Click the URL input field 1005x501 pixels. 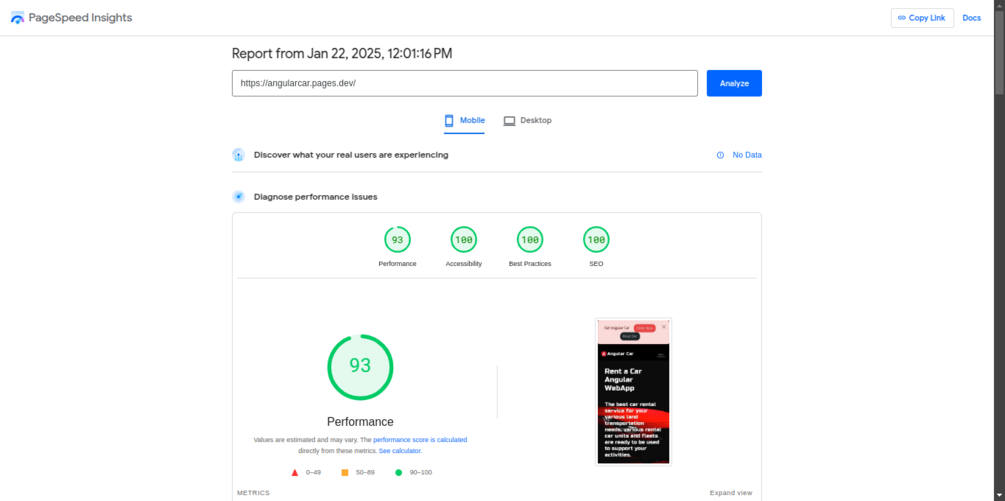(x=465, y=83)
